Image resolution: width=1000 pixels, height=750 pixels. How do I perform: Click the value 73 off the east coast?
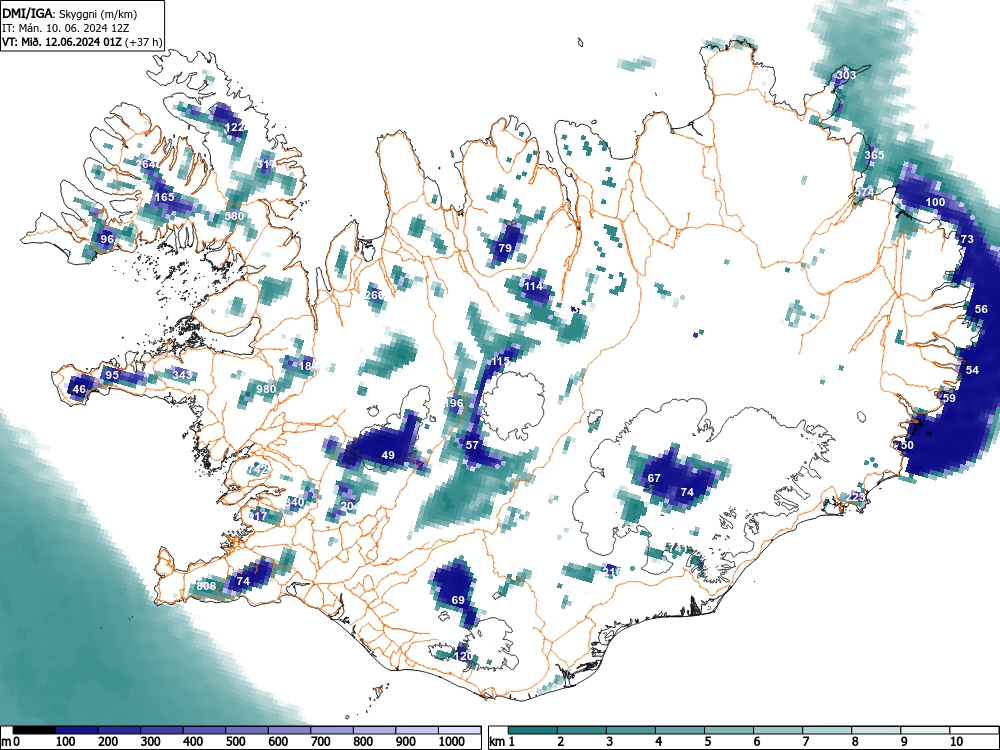[967, 239]
